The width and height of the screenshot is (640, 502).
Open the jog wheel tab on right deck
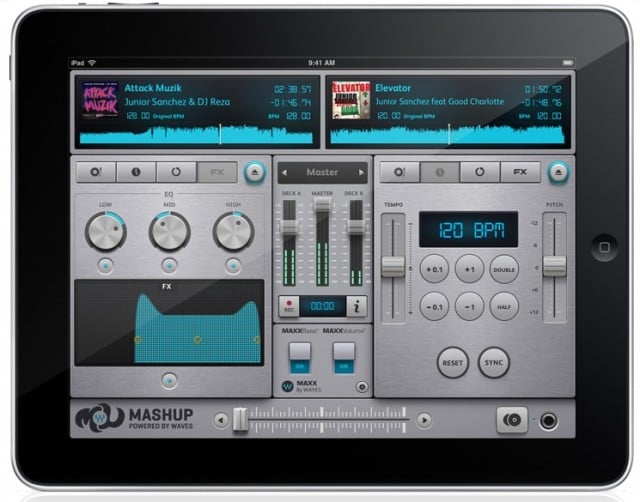point(400,172)
